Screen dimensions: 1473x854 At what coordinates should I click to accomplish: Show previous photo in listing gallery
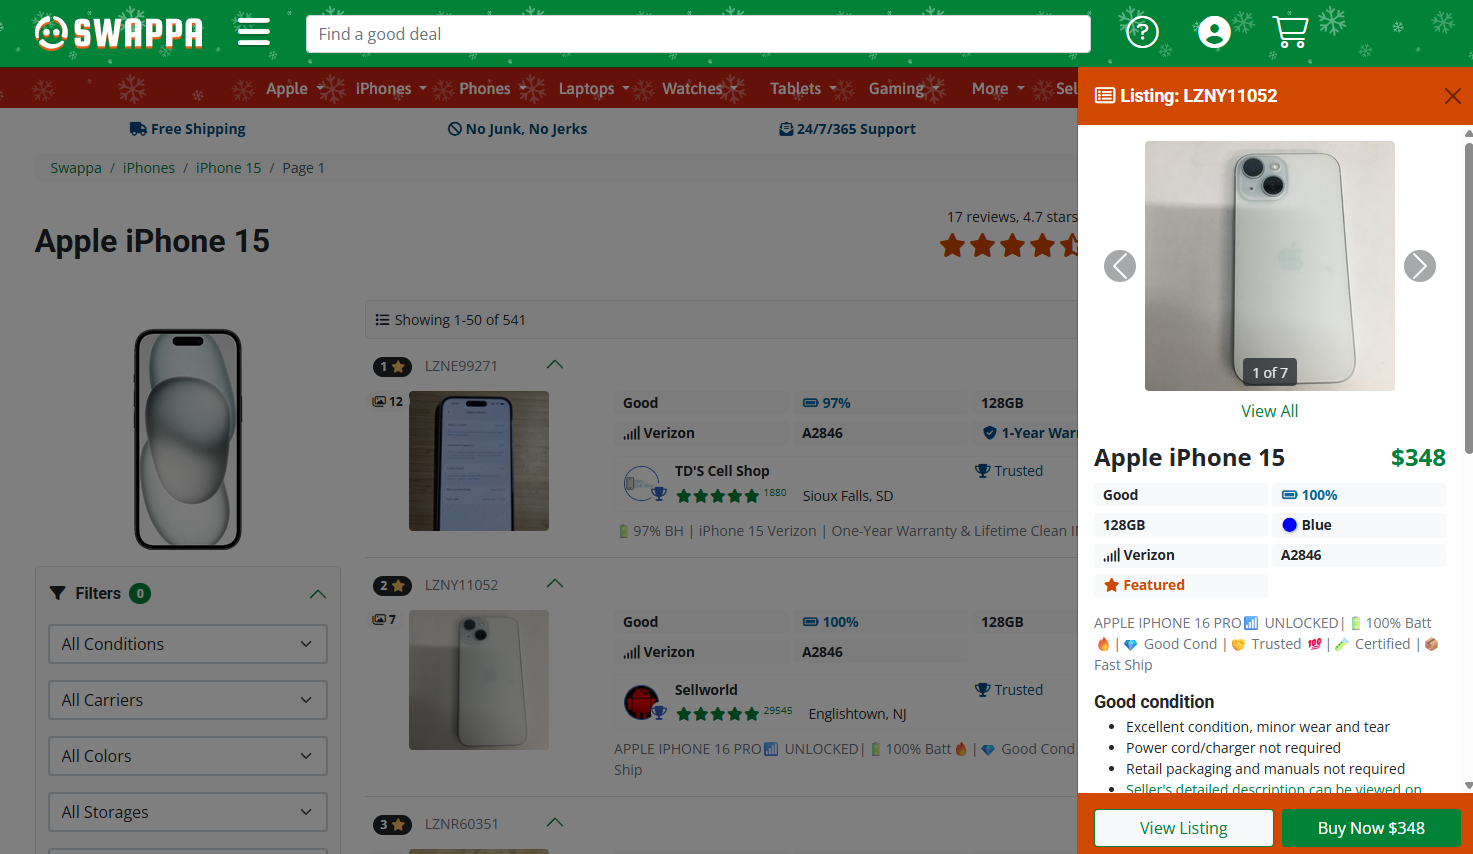pyautogui.click(x=1120, y=266)
